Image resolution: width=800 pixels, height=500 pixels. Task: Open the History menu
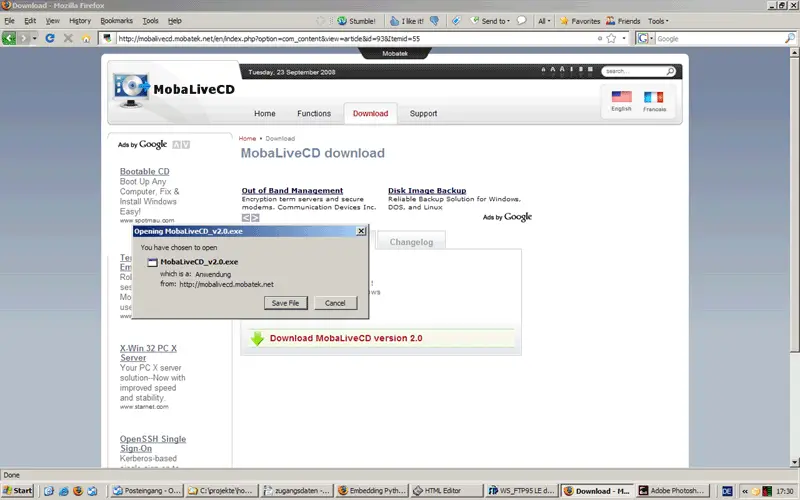pos(80,21)
